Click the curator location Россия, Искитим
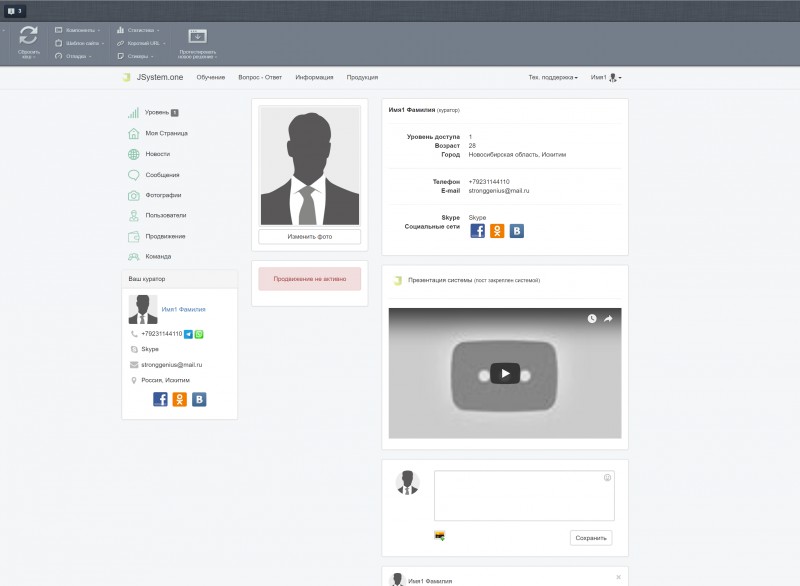This screenshot has height=586, width=800. (x=165, y=380)
